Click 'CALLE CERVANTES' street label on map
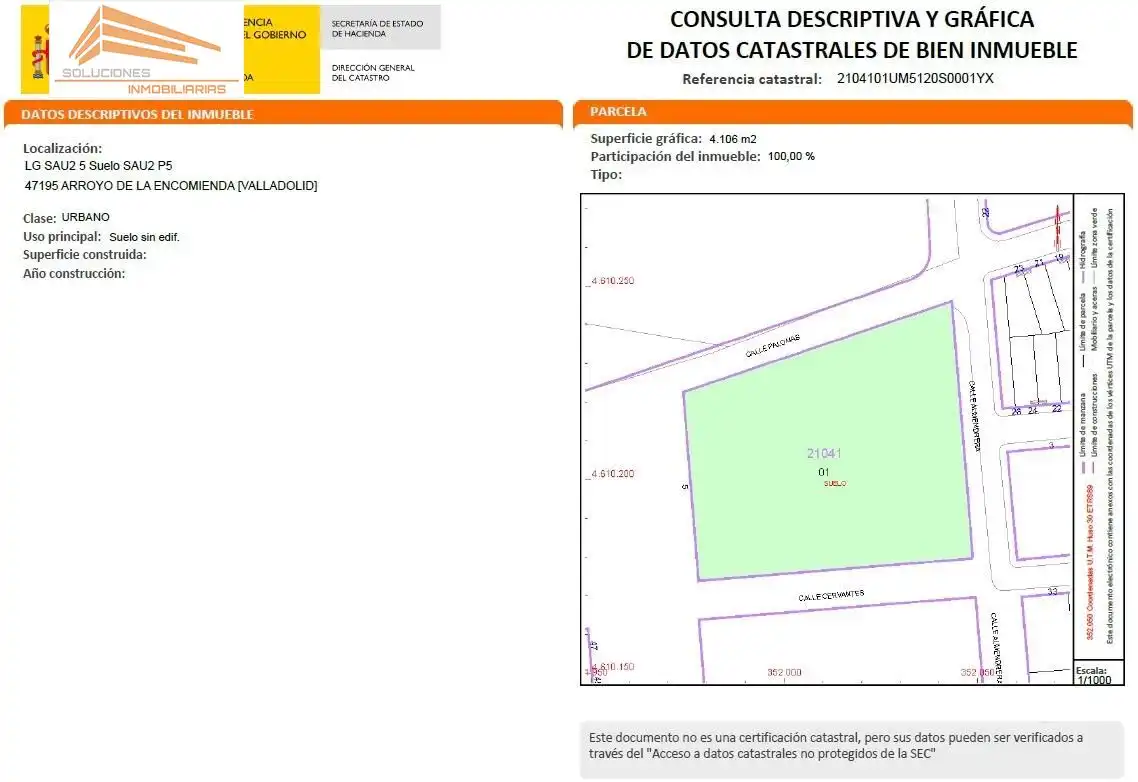The image size is (1138, 782). [x=831, y=595]
